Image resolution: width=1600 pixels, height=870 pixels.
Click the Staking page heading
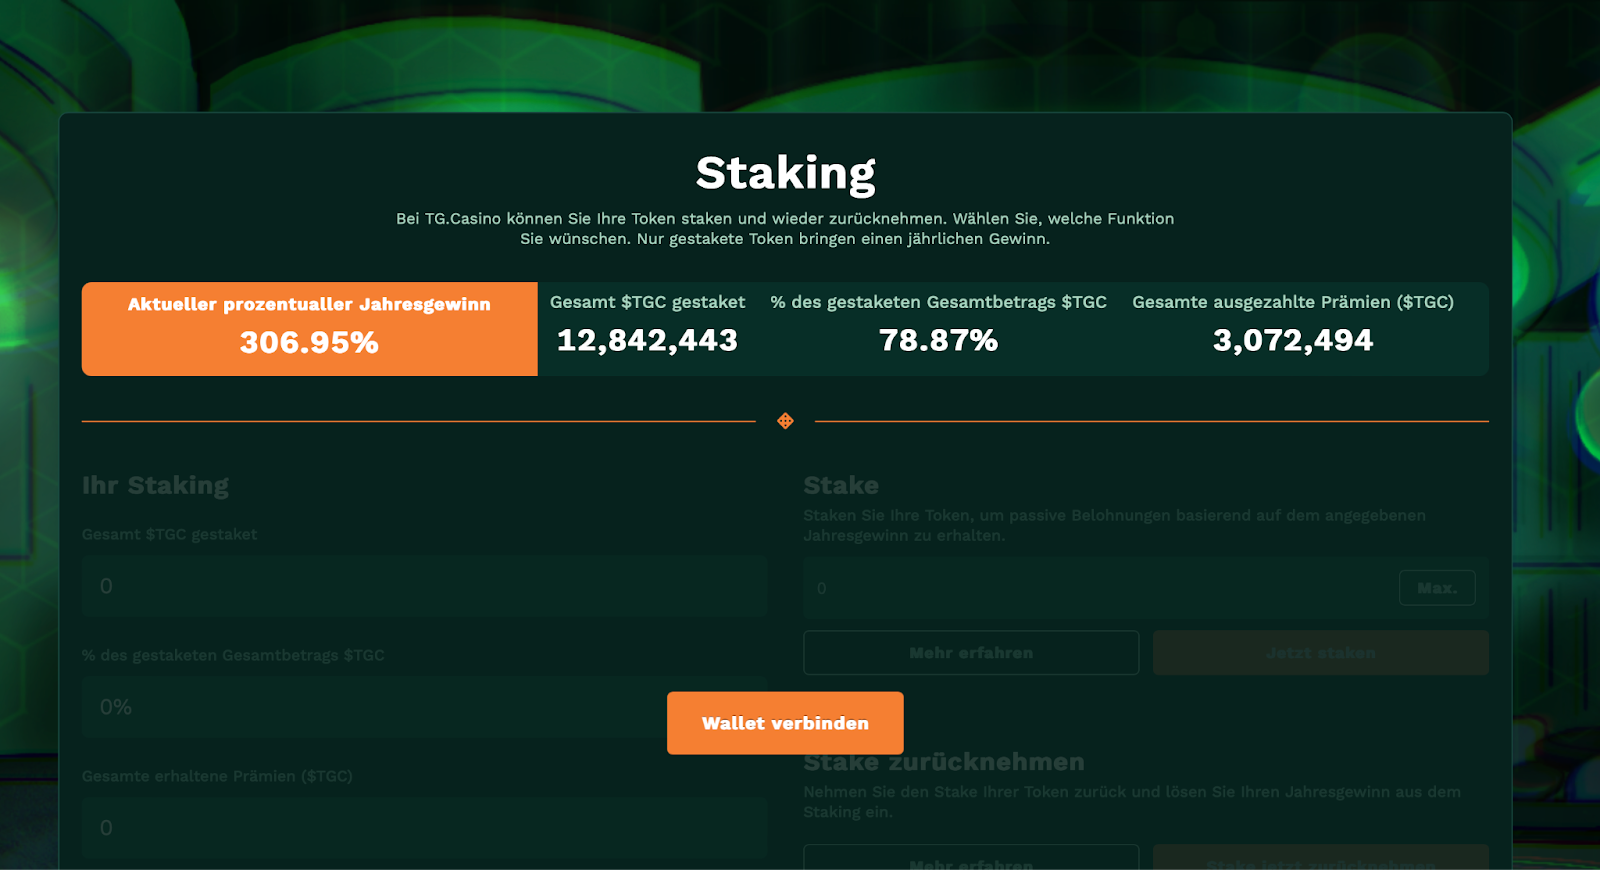[786, 173]
